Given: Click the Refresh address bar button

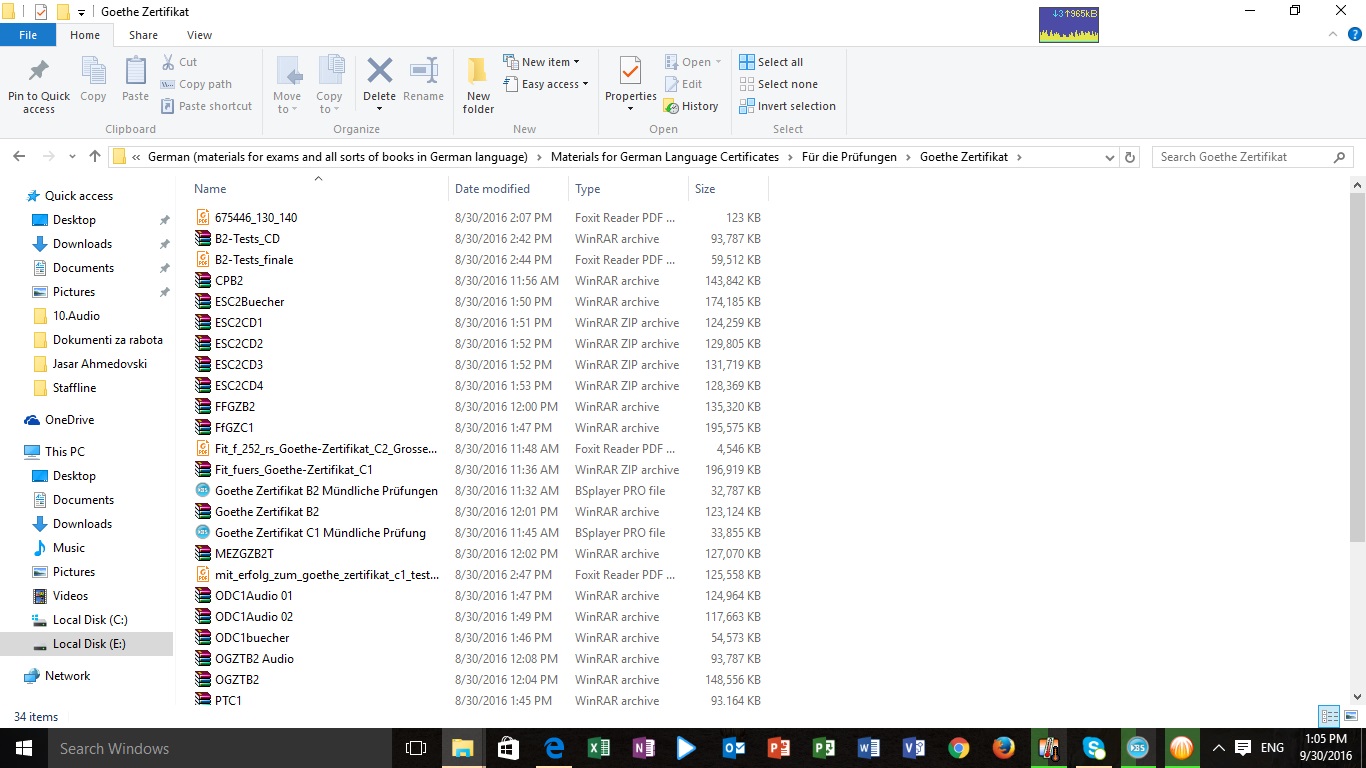Looking at the screenshot, I should [x=1131, y=157].
